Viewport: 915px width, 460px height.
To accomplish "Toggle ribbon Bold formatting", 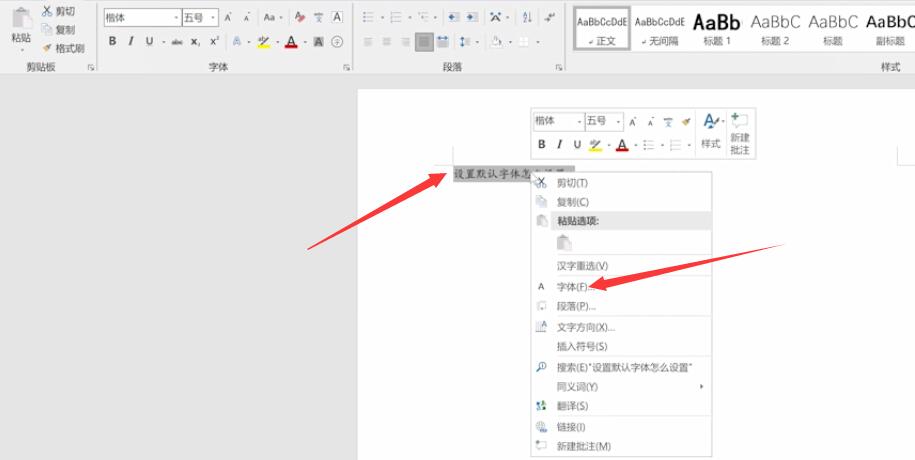I will click(113, 41).
